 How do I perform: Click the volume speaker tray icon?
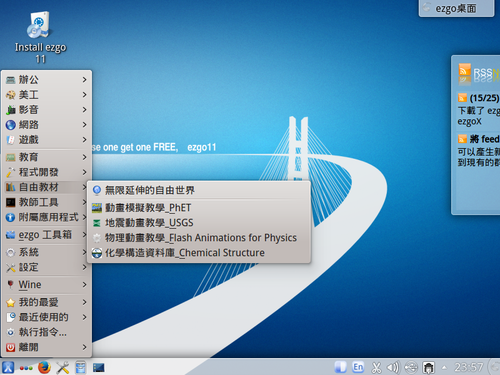click(x=393, y=367)
